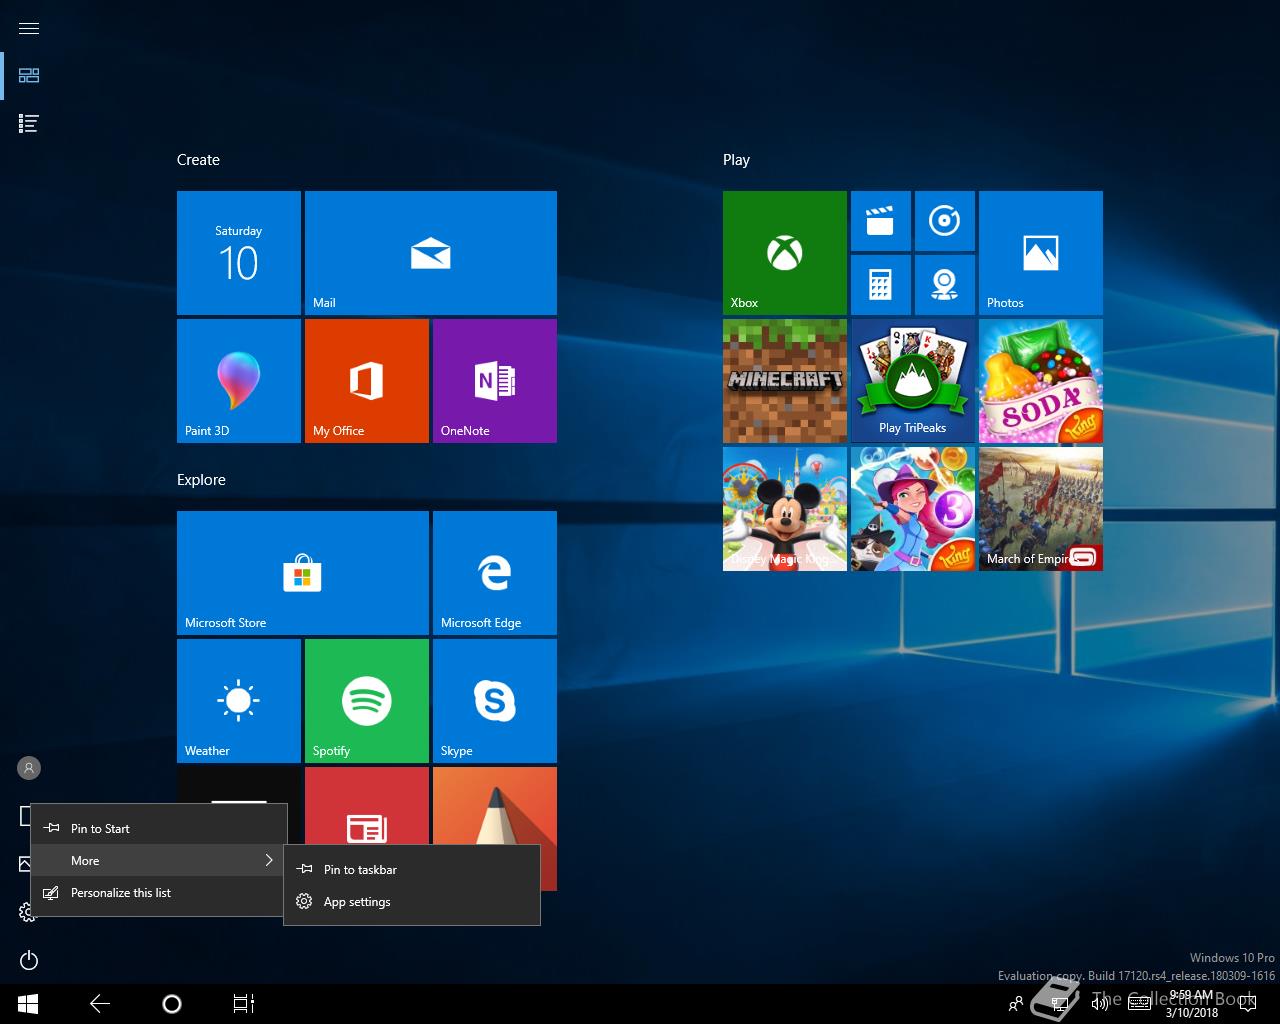This screenshot has height=1024, width=1280.
Task: Open the Power options icon
Action: tap(29, 960)
